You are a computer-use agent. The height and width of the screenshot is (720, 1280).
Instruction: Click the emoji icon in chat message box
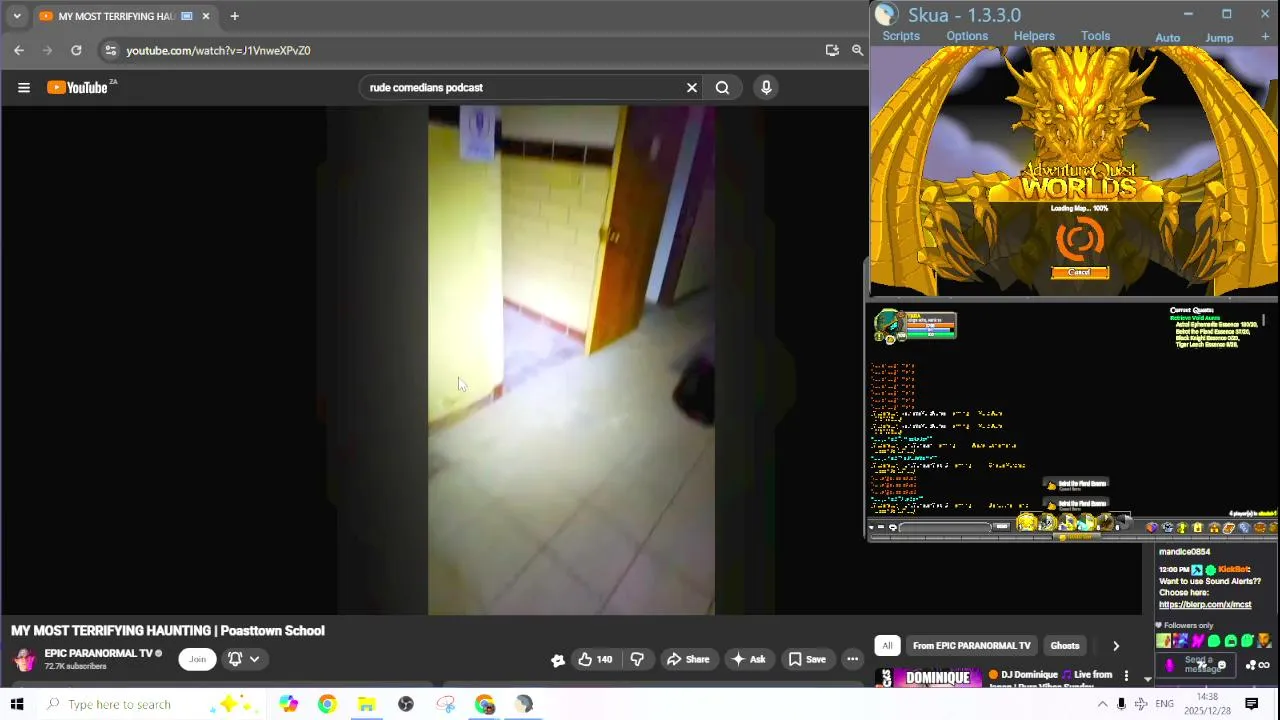(x=1221, y=665)
